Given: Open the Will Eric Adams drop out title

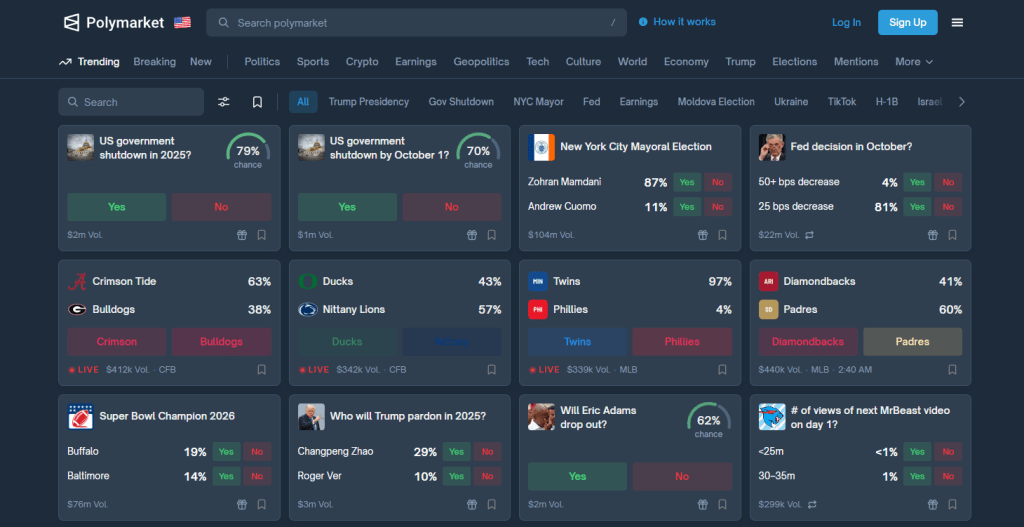Looking at the screenshot, I should coord(598,417).
